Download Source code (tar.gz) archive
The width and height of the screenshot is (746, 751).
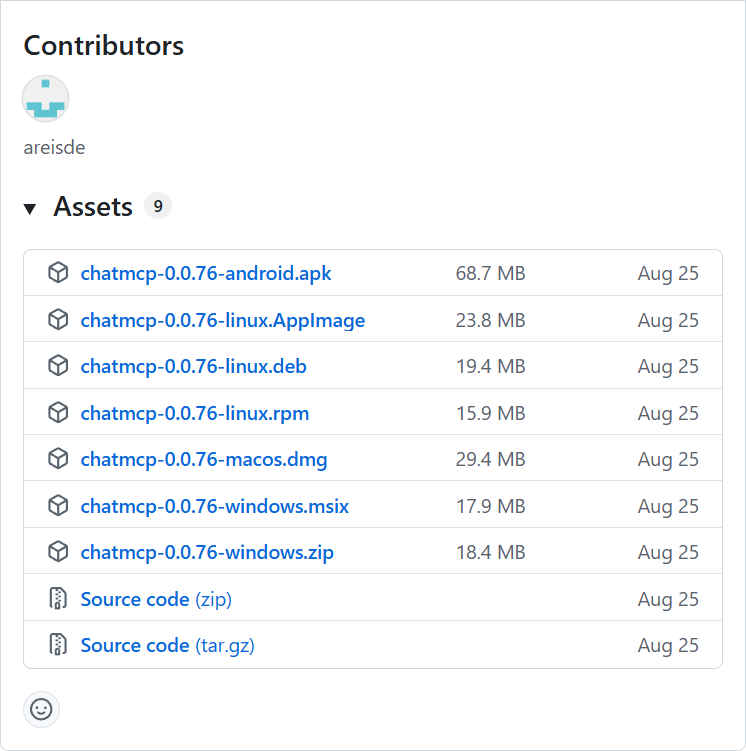[167, 645]
